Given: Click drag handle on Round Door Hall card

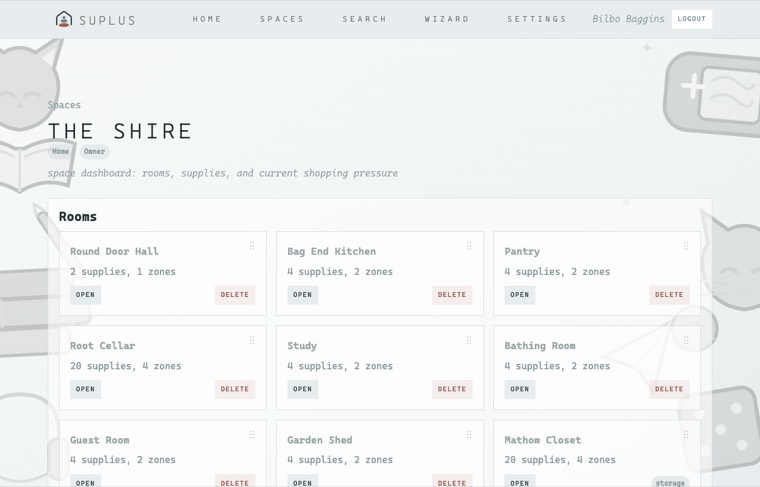Looking at the screenshot, I should click(x=252, y=246).
